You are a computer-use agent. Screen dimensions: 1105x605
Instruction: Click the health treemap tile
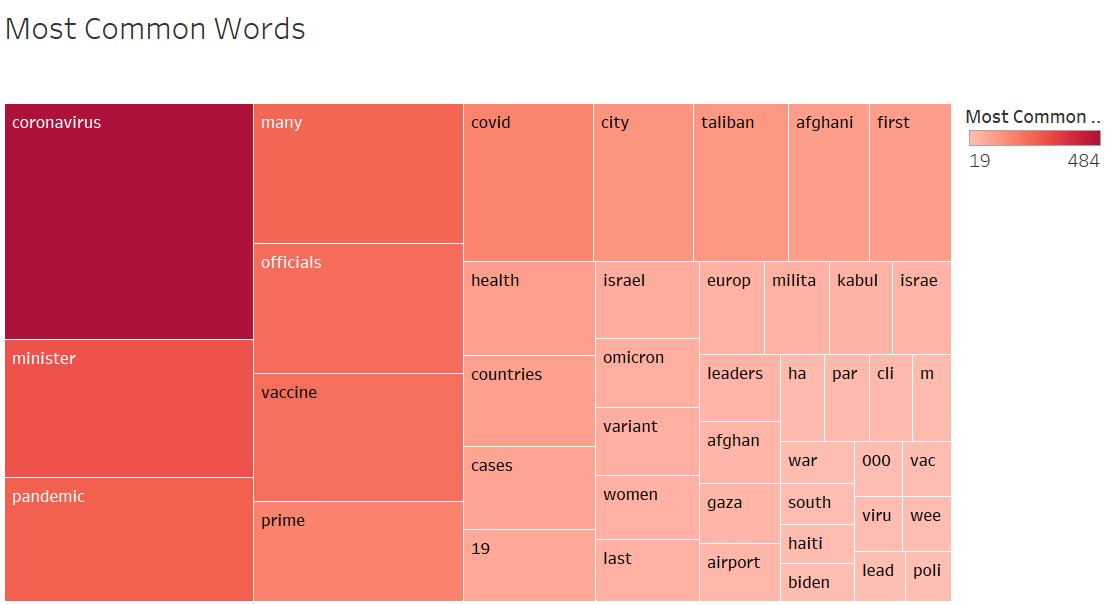click(529, 308)
